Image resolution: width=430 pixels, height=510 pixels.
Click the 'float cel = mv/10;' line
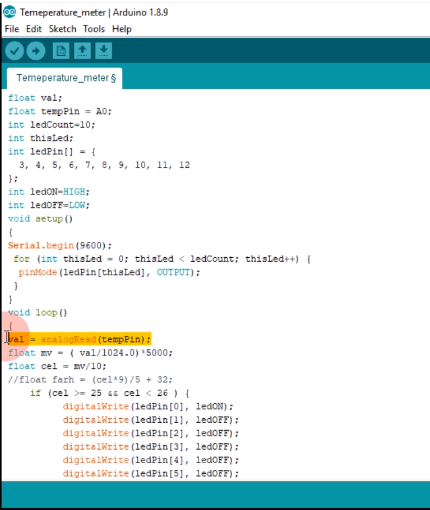57,366
